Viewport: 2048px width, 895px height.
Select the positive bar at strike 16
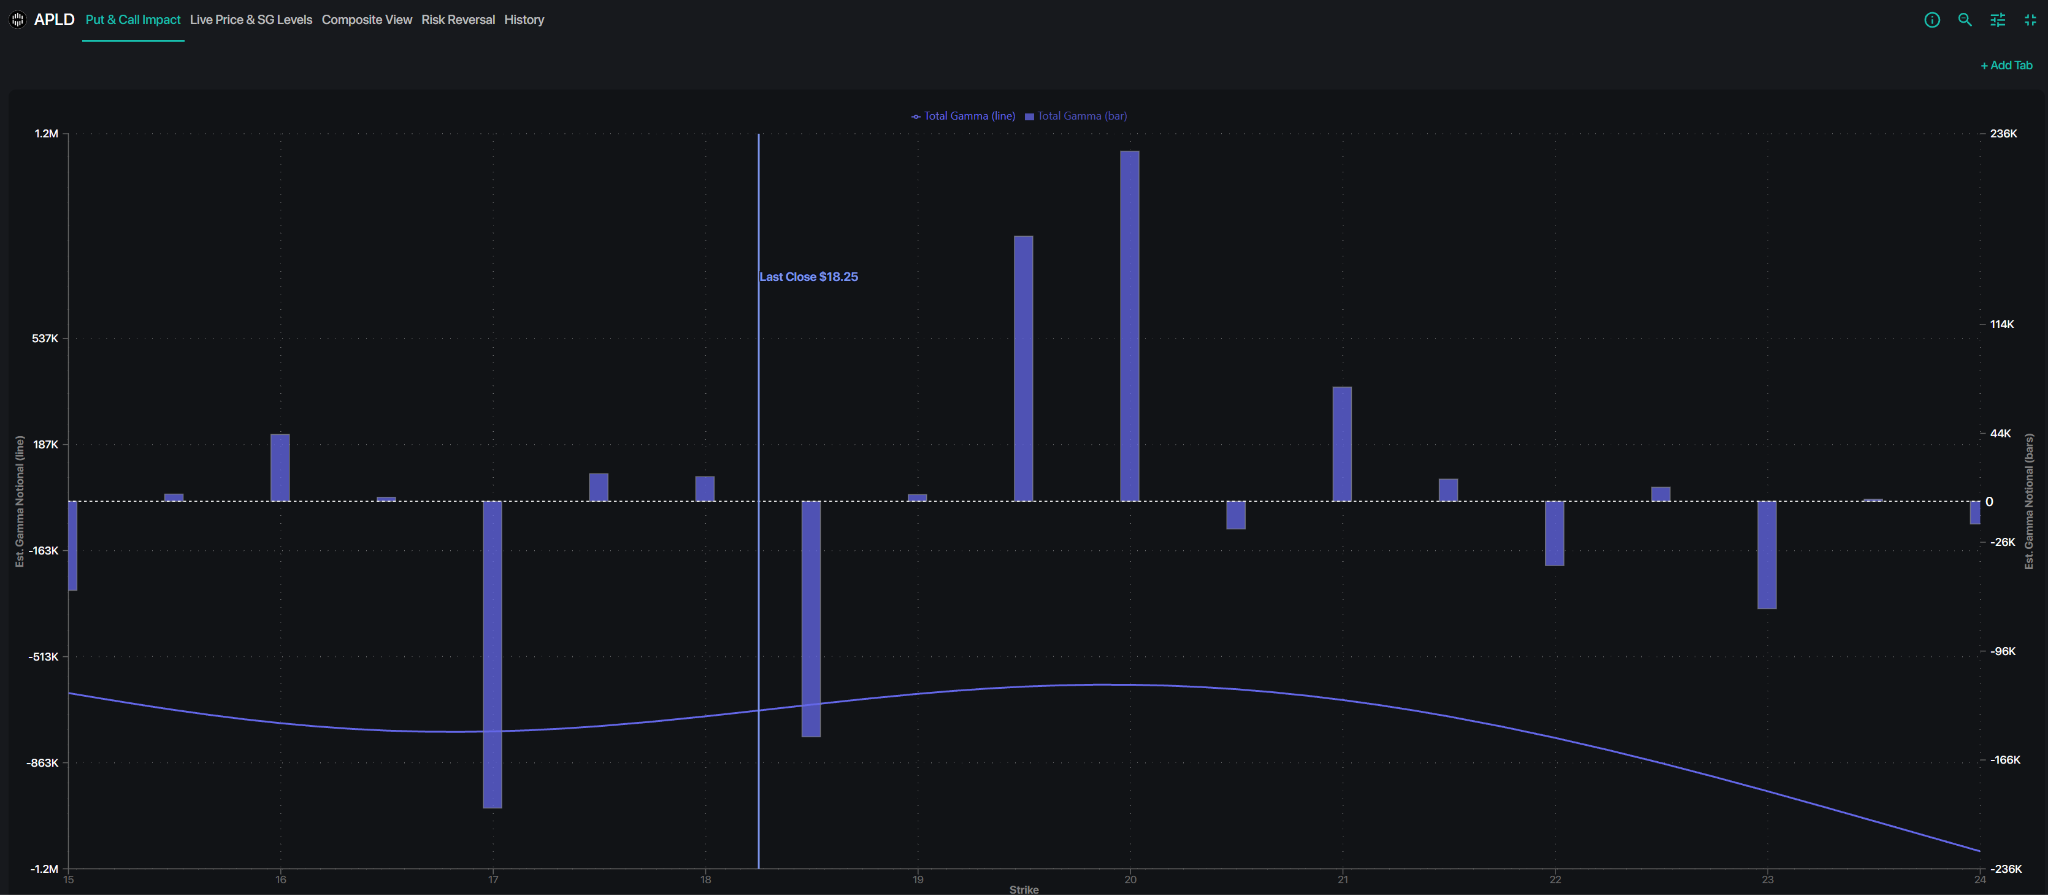coord(280,467)
